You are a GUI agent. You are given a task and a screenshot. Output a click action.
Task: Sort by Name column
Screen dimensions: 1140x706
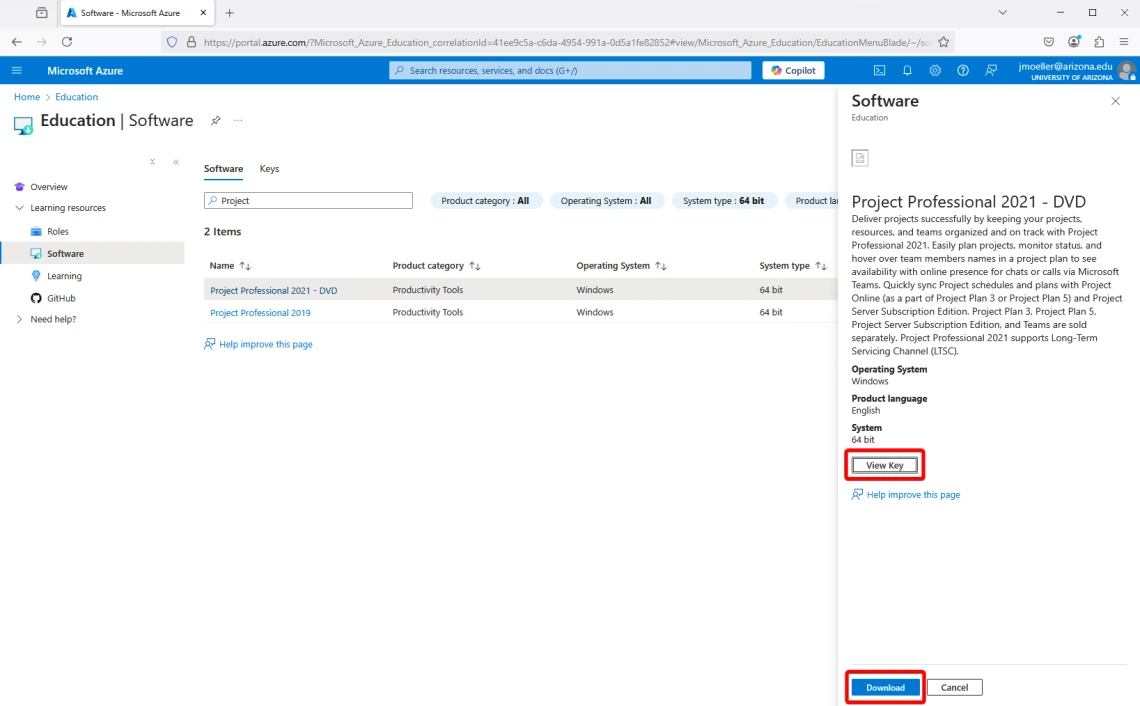coord(230,266)
